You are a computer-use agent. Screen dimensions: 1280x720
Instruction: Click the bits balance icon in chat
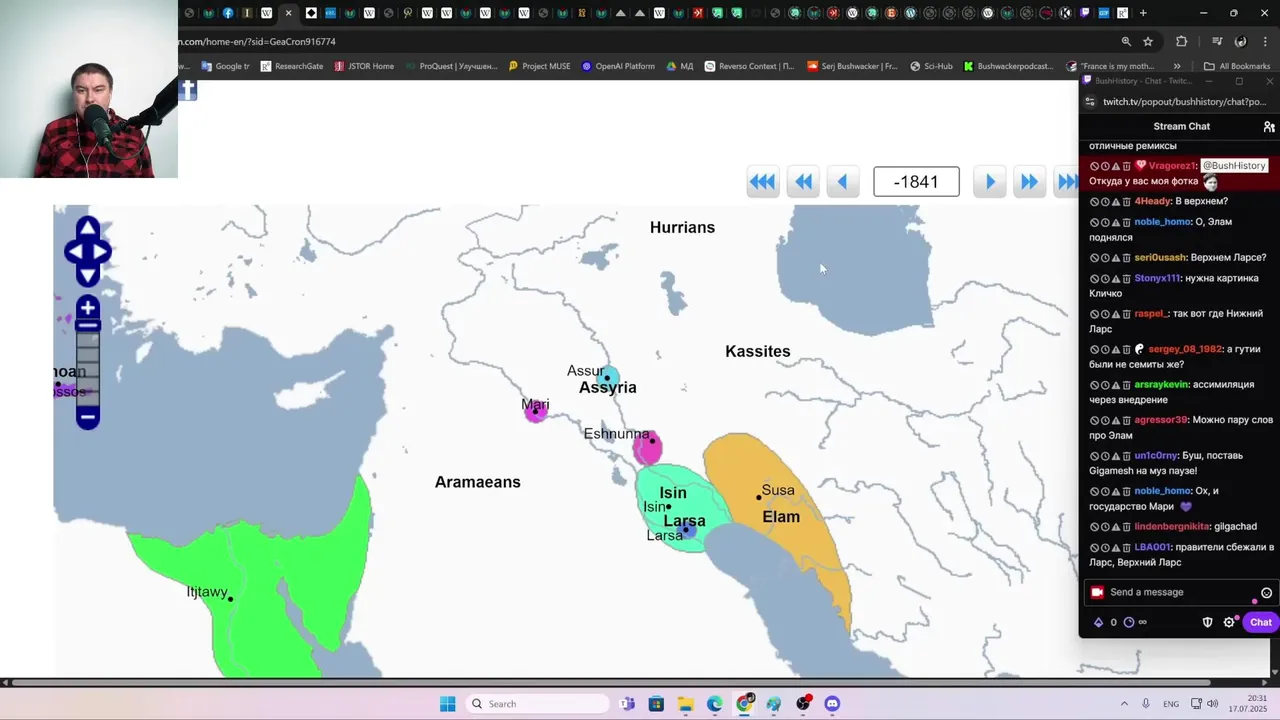[1098, 622]
